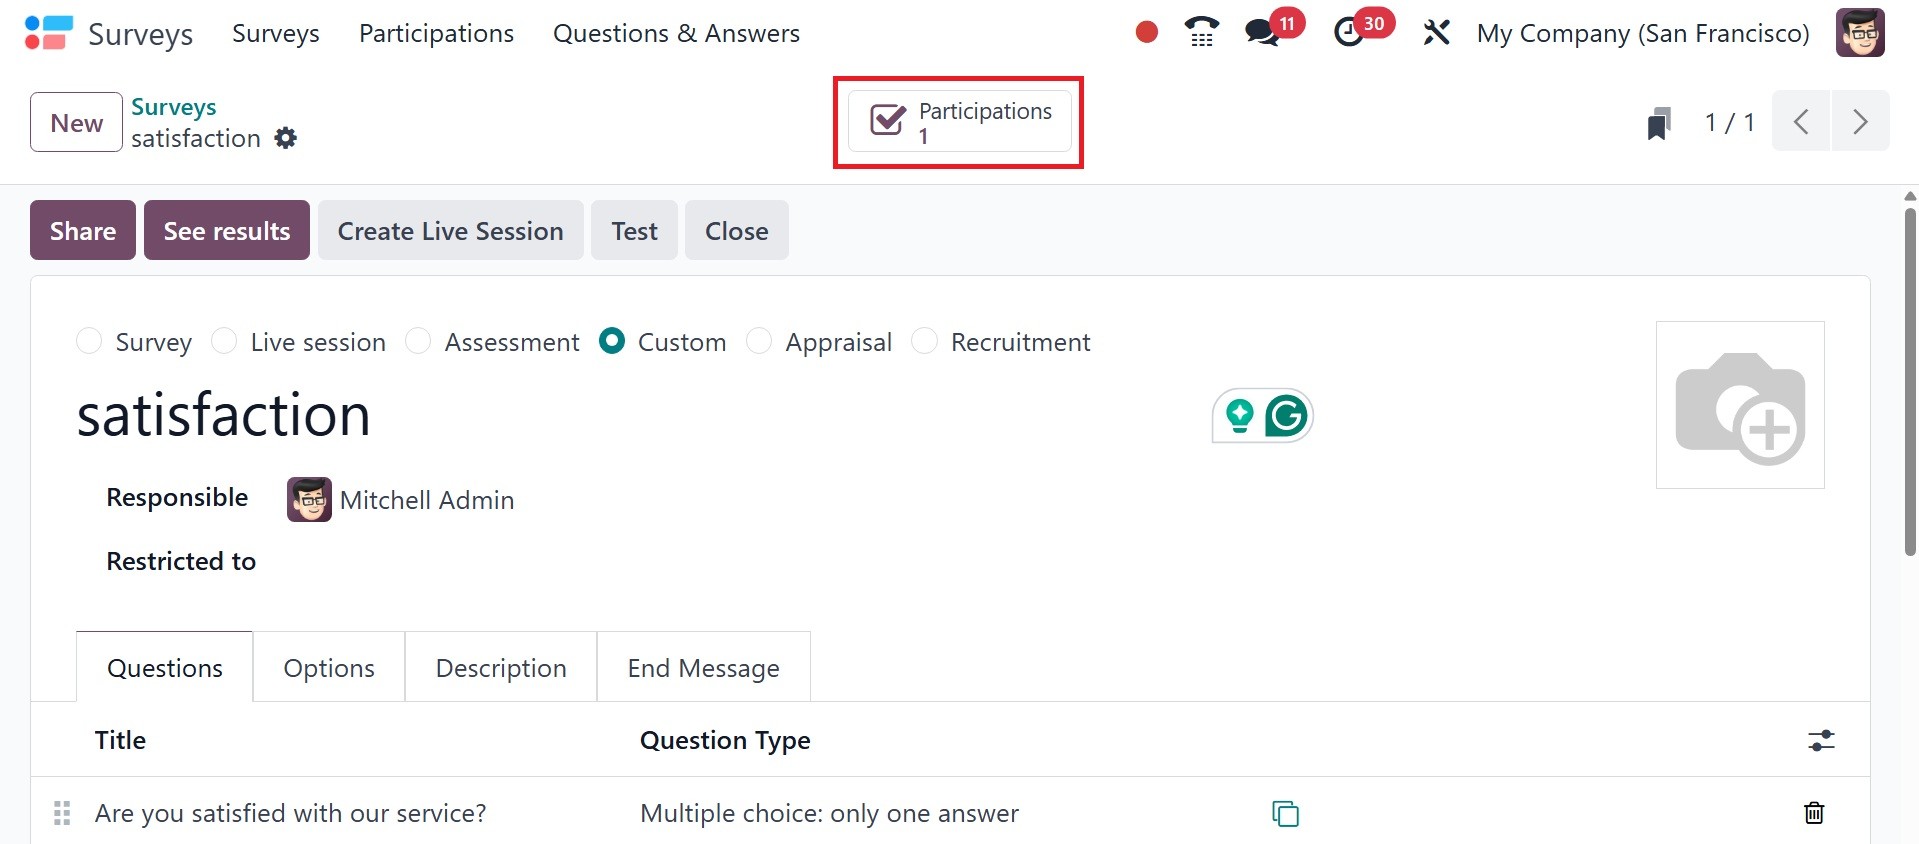Click the See results button
Image resolution: width=1919 pixels, height=844 pixels.
(227, 231)
